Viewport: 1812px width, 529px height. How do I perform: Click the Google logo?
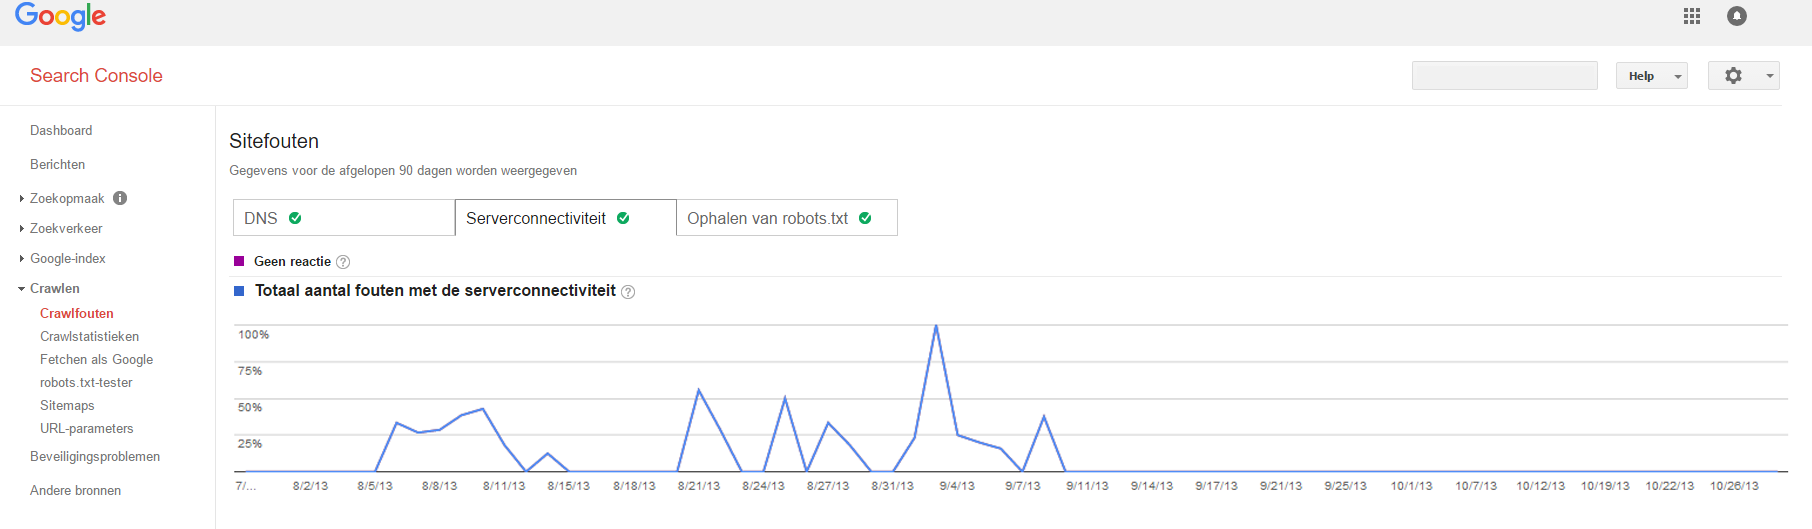[60, 16]
